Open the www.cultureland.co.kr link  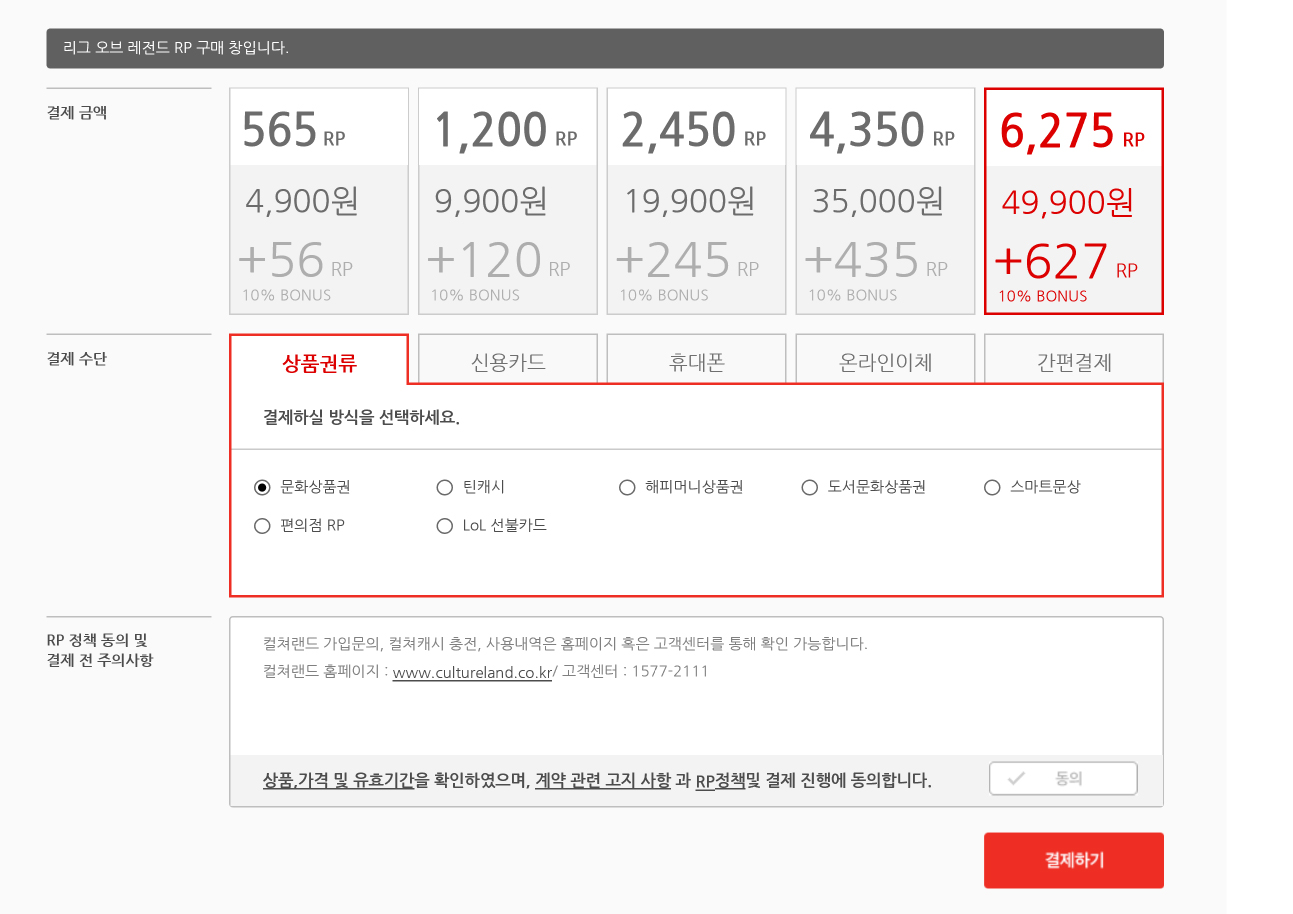coord(472,672)
